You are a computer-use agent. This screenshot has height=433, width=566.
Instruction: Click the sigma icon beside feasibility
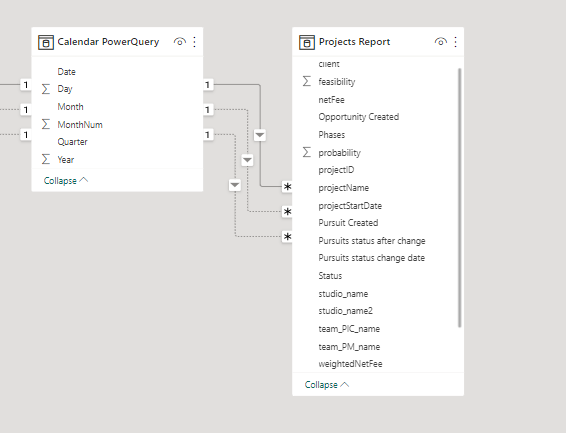pos(306,81)
